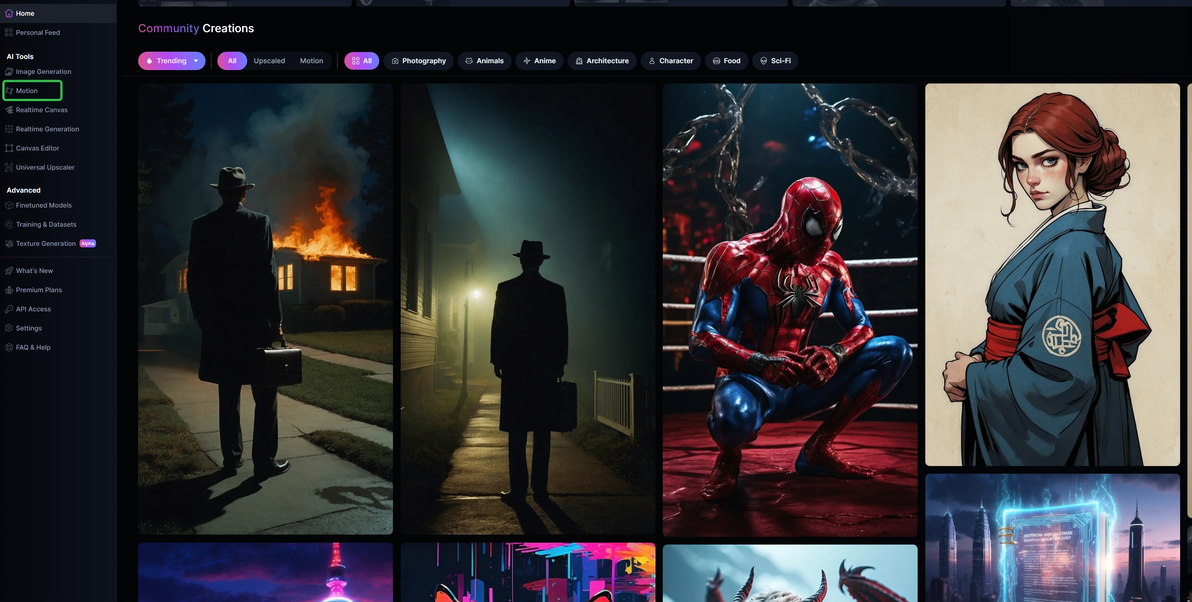
Task: Open foggy alley silhouette man image
Action: pos(528,309)
